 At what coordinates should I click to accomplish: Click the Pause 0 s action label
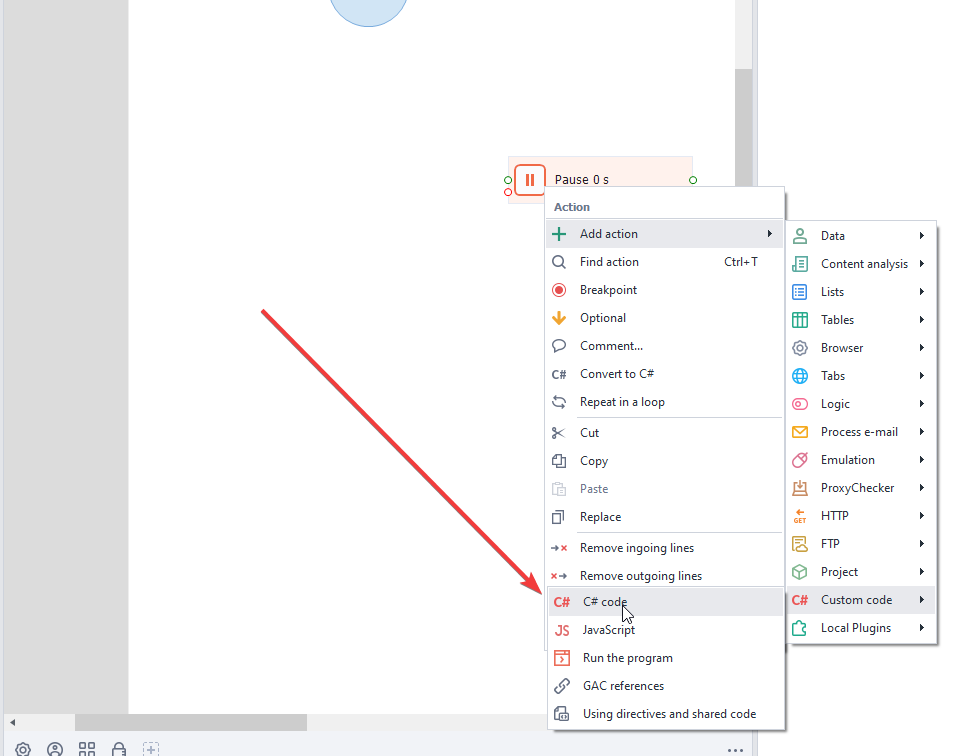(x=582, y=180)
